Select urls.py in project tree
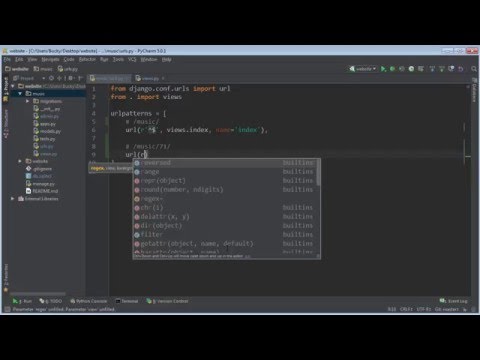Image resolution: width=480 pixels, height=360 pixels. pos(43,146)
